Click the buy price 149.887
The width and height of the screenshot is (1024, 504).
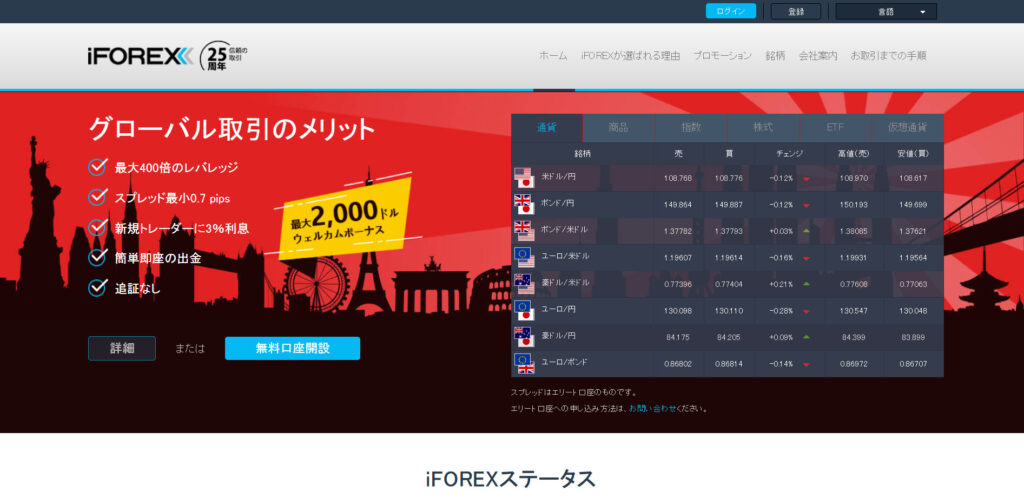[x=728, y=205]
